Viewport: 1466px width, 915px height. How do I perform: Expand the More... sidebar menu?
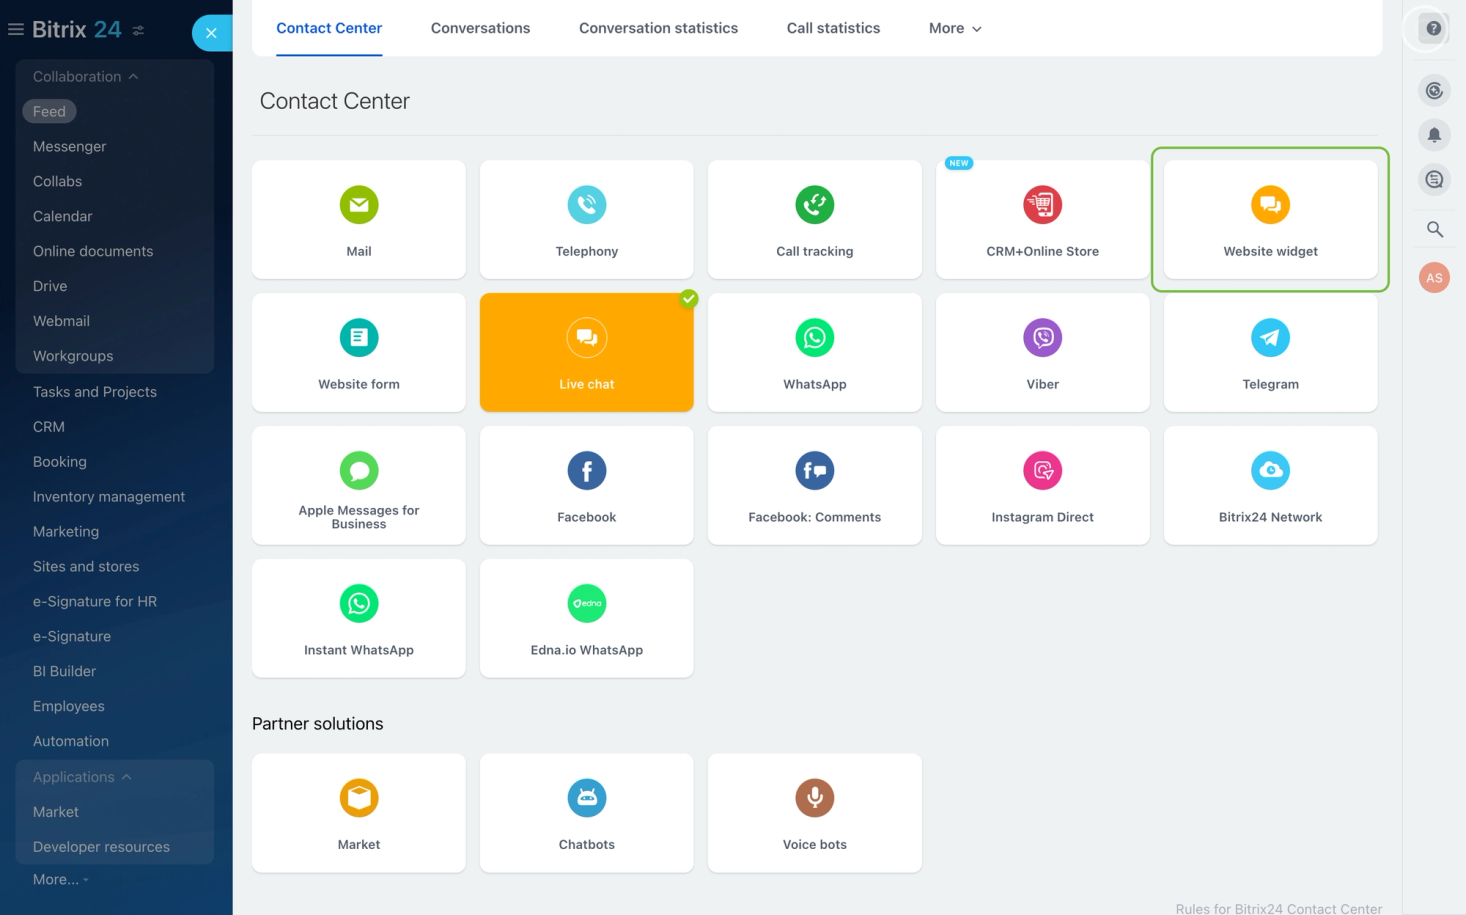60,880
